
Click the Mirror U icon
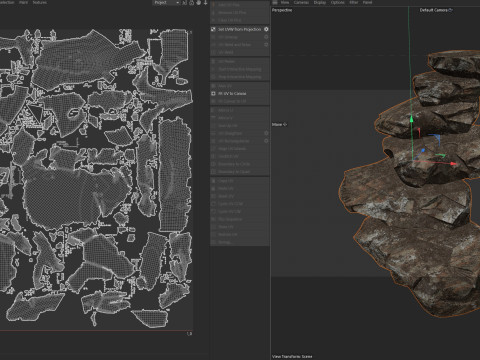coord(213,110)
